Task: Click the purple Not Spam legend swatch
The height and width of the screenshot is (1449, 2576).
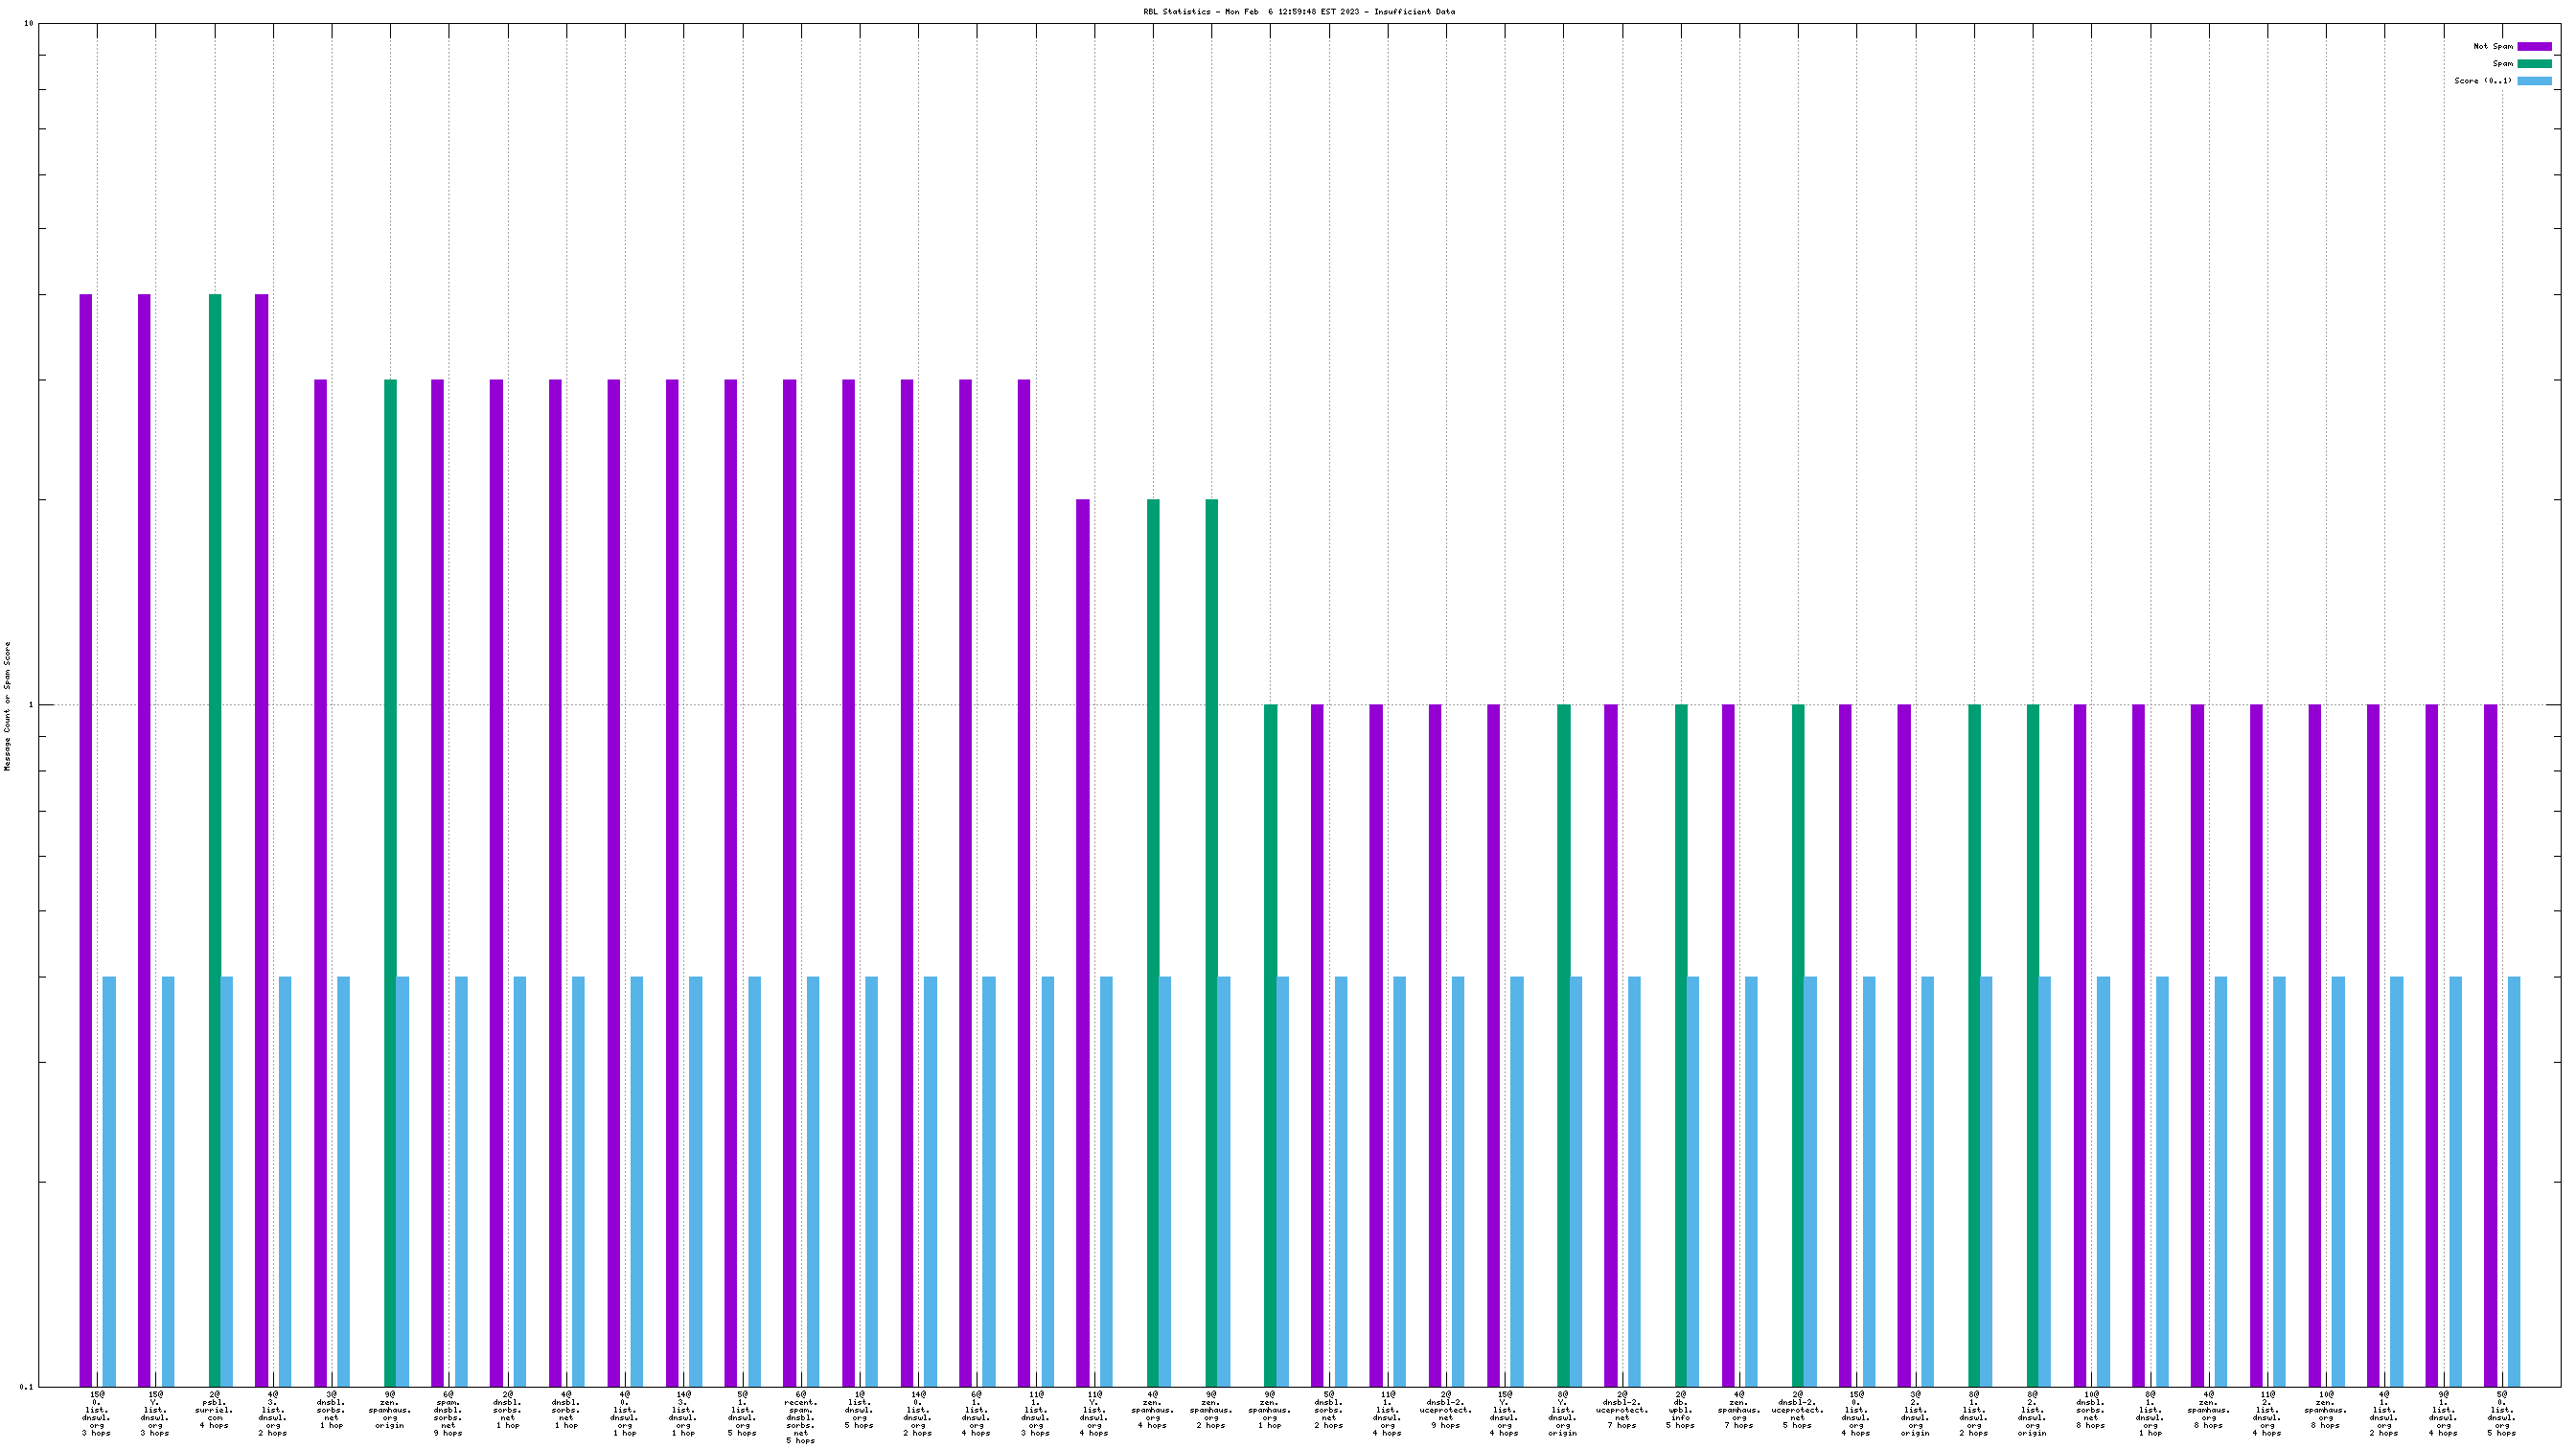Action: click(x=2534, y=46)
